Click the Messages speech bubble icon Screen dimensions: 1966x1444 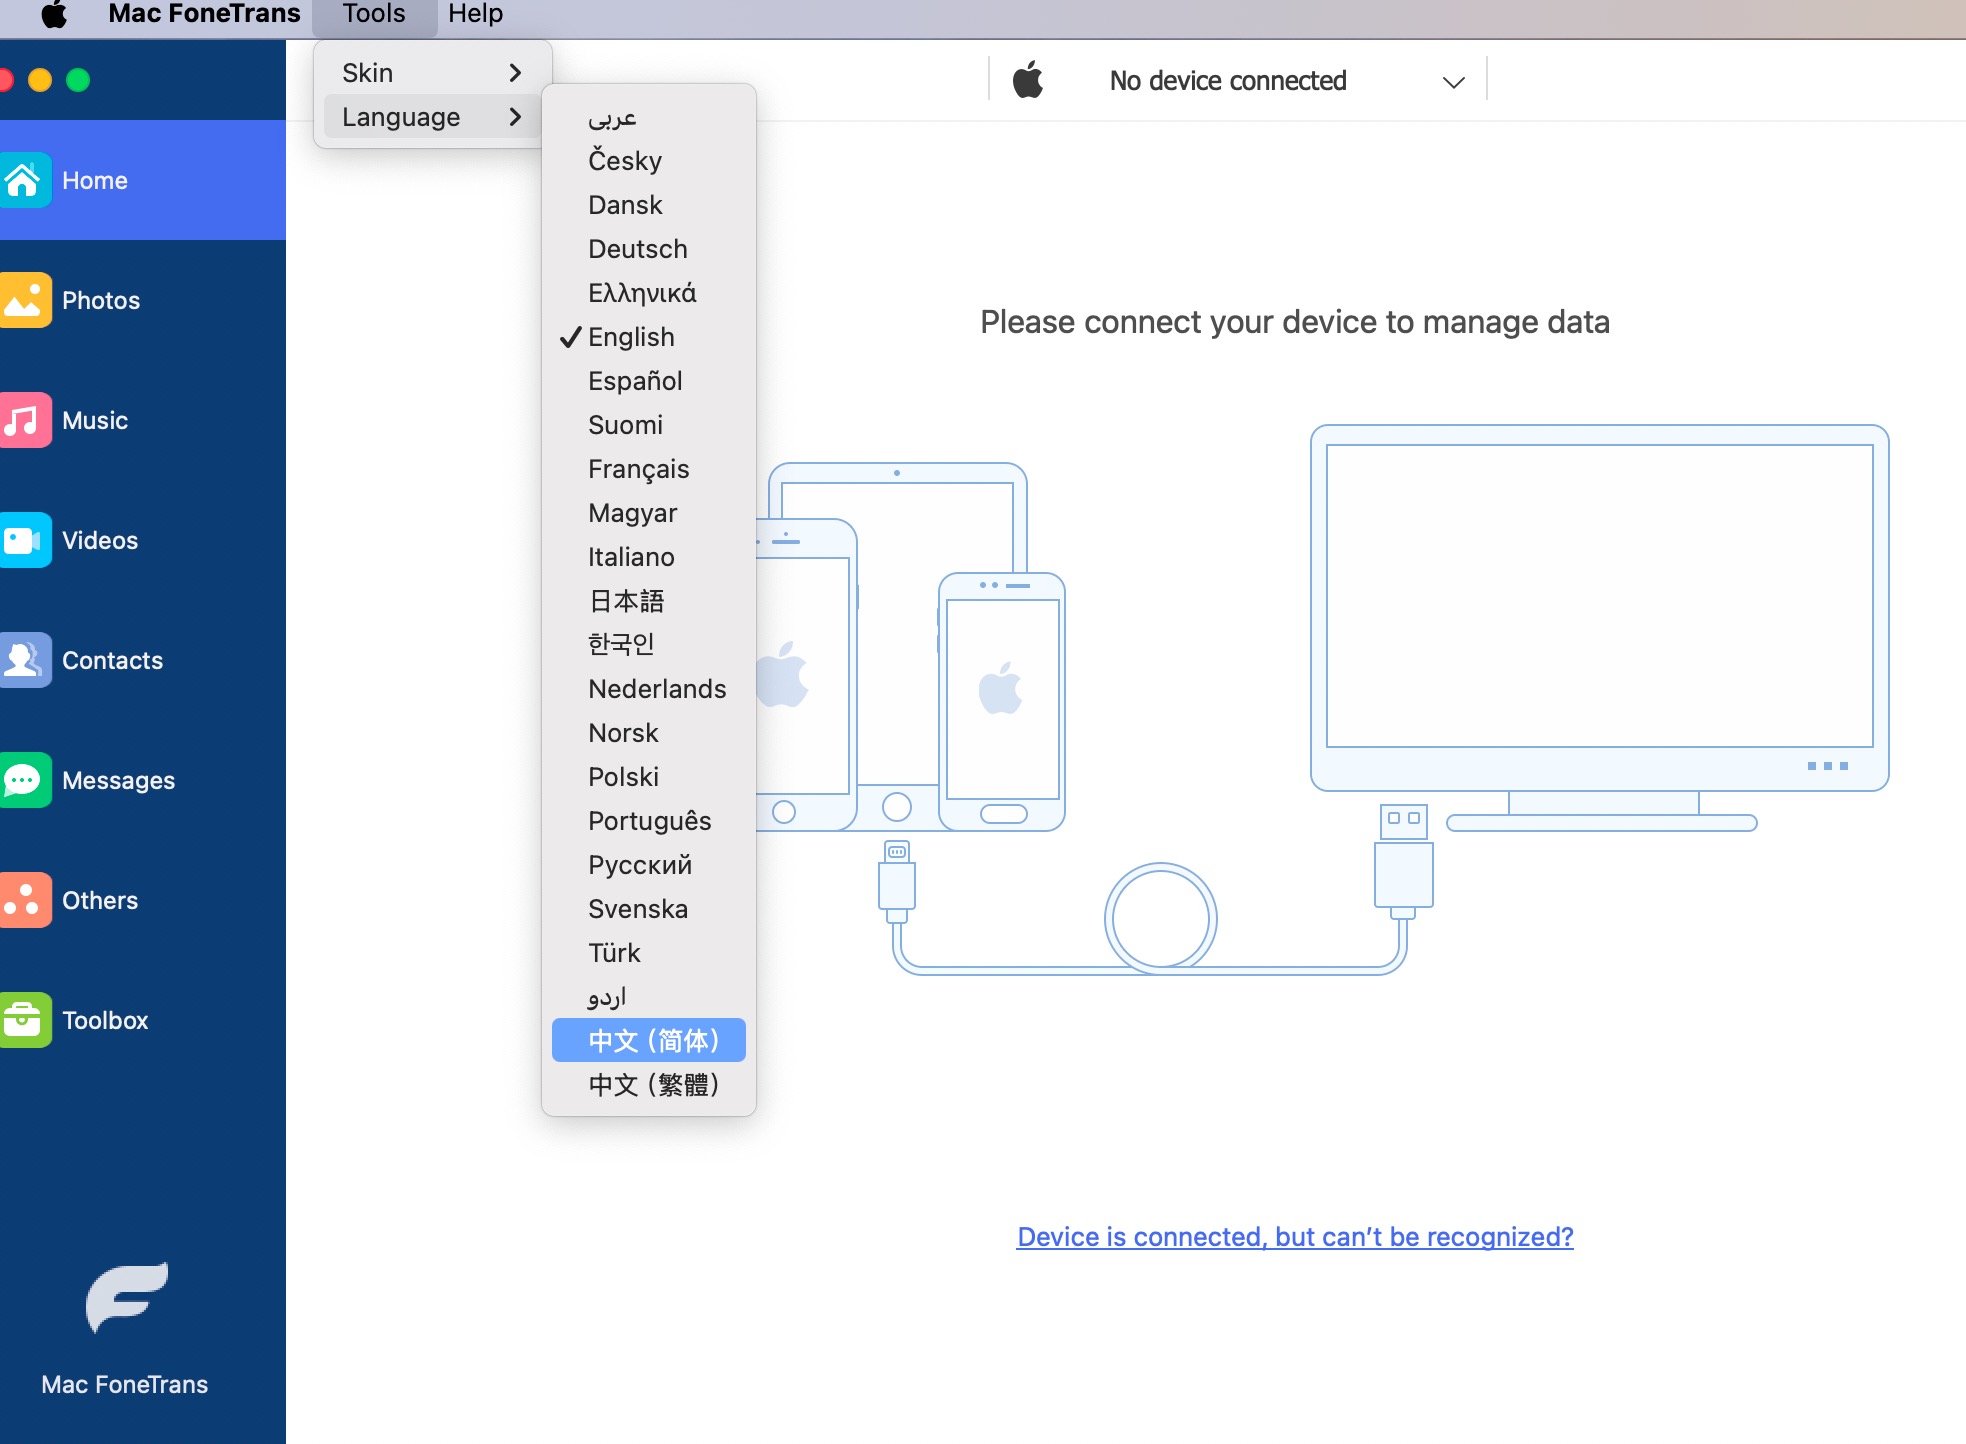click(x=24, y=780)
